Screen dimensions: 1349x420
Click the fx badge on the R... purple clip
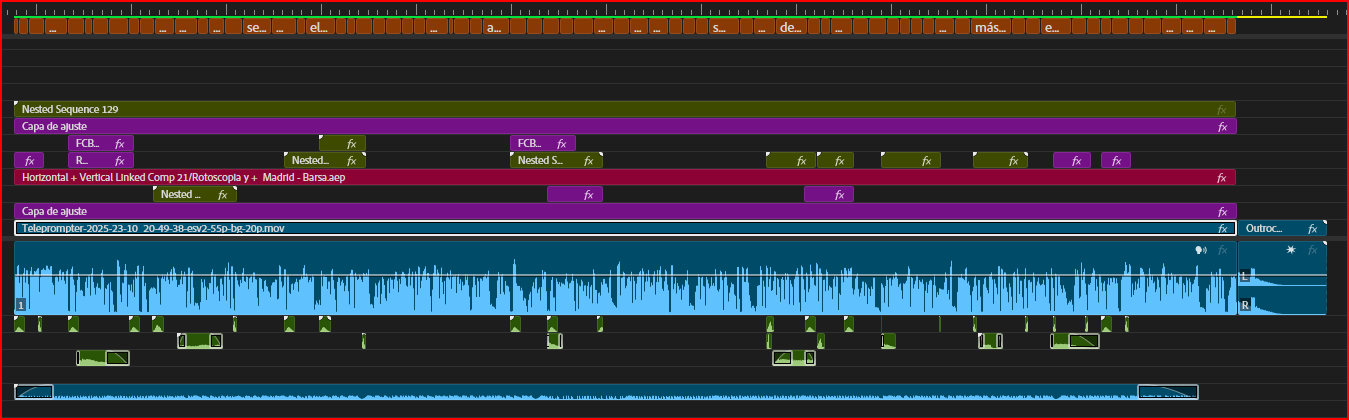coord(119,160)
